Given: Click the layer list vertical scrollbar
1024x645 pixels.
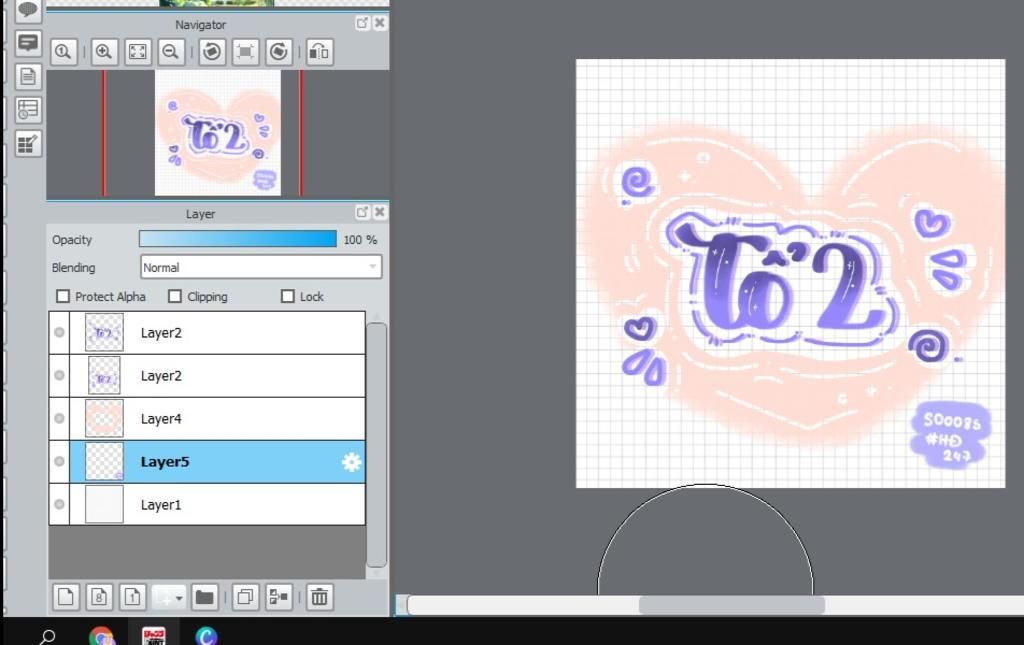Looking at the screenshot, I should click(x=376, y=445).
